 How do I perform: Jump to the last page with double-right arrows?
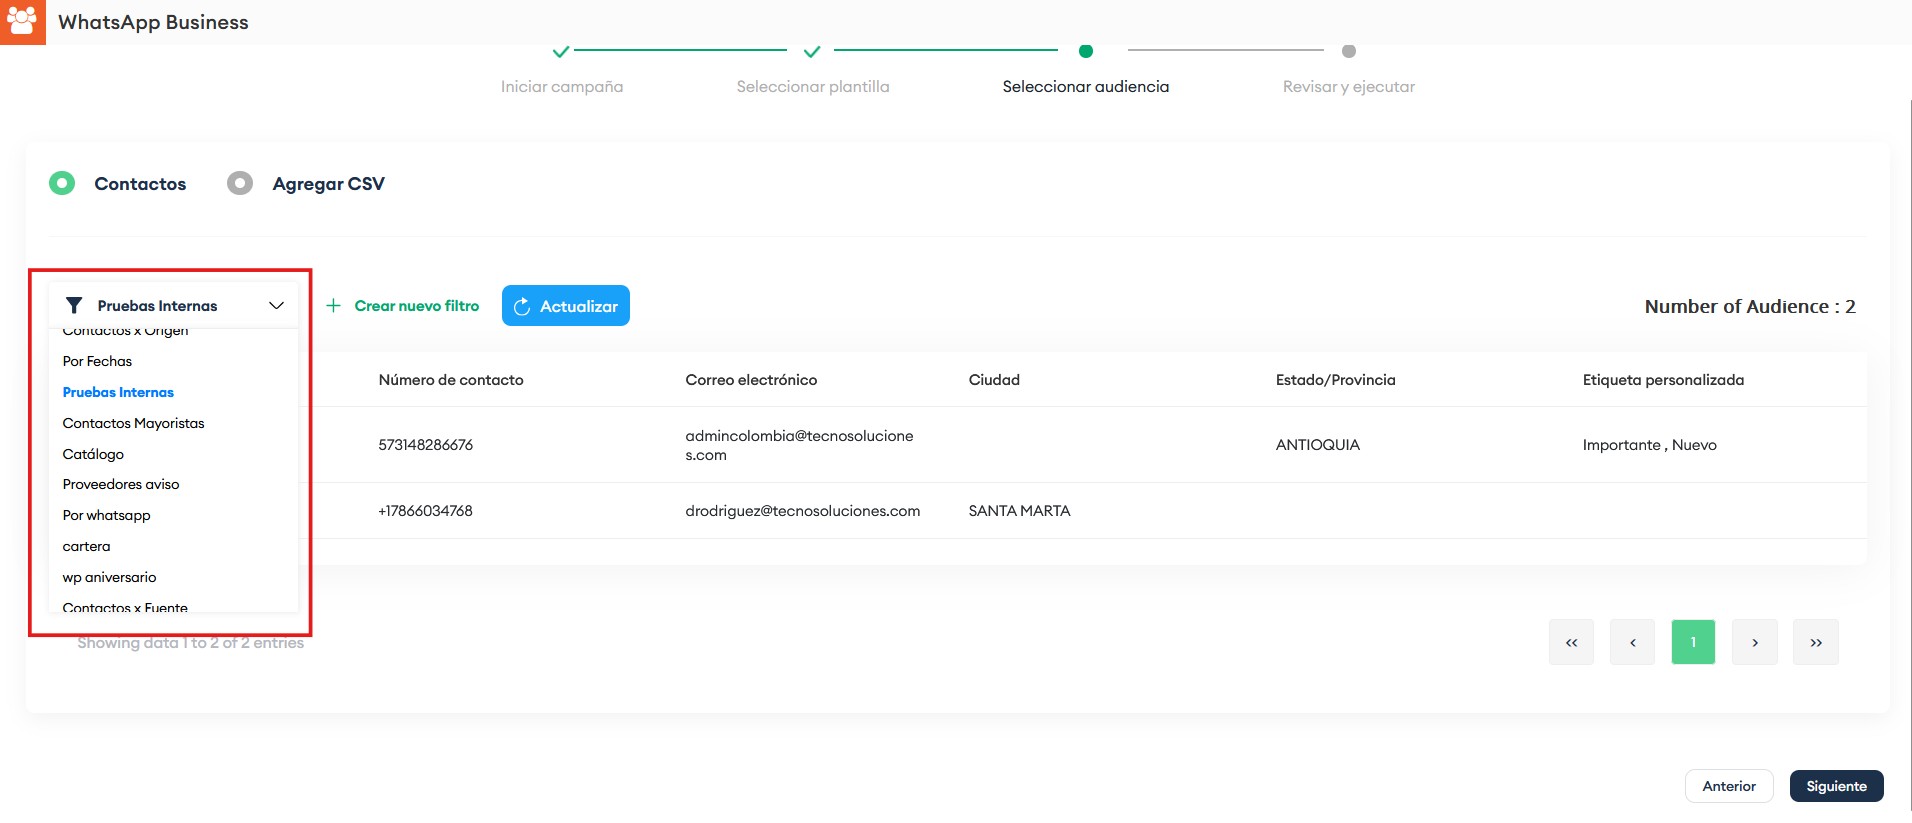click(1815, 642)
